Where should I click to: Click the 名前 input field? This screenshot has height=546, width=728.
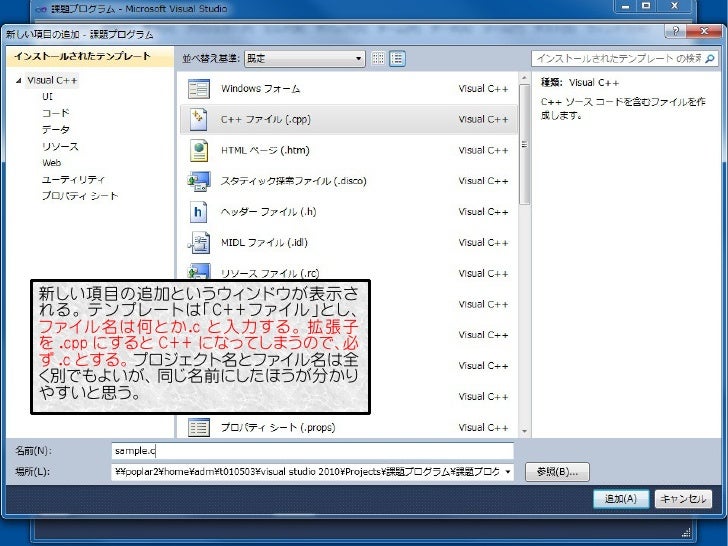[x=312, y=451]
